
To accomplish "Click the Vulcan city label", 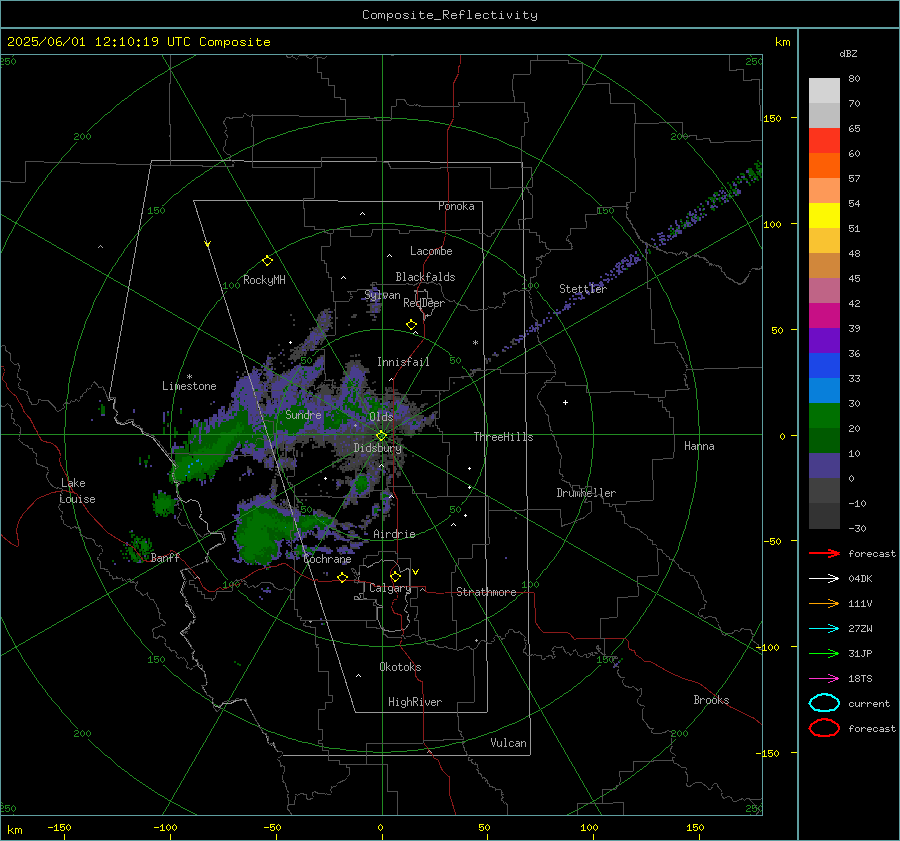I will (508, 743).
